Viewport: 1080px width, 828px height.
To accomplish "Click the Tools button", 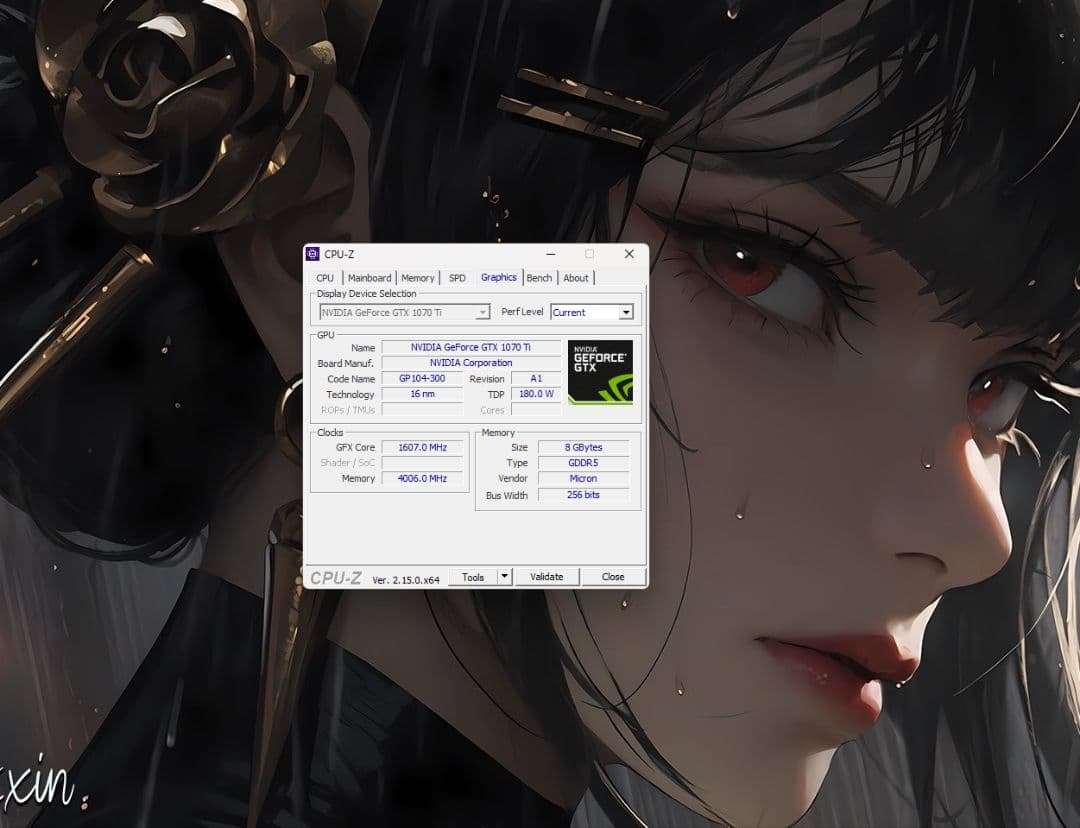I will click(x=473, y=577).
